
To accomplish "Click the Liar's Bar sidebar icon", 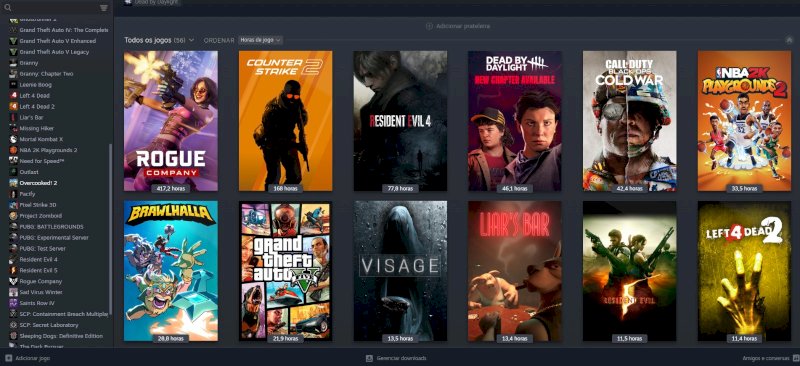I will click(13, 117).
